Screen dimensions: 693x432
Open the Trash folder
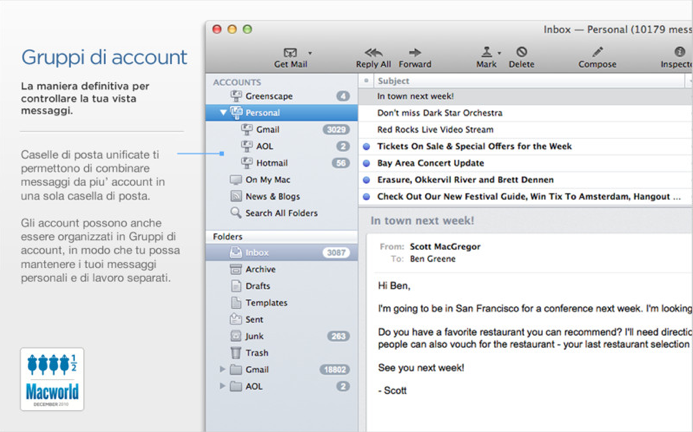pyautogui.click(x=282, y=353)
